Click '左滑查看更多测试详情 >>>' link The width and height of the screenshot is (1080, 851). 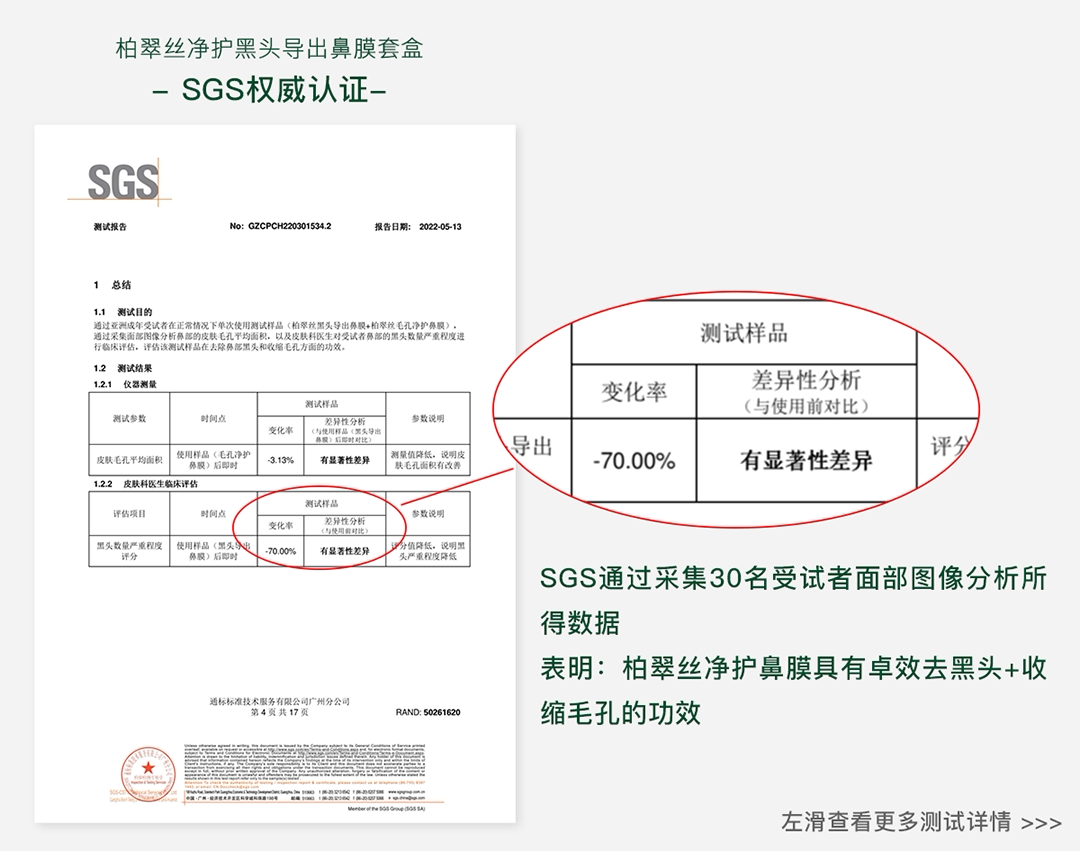pos(921,822)
